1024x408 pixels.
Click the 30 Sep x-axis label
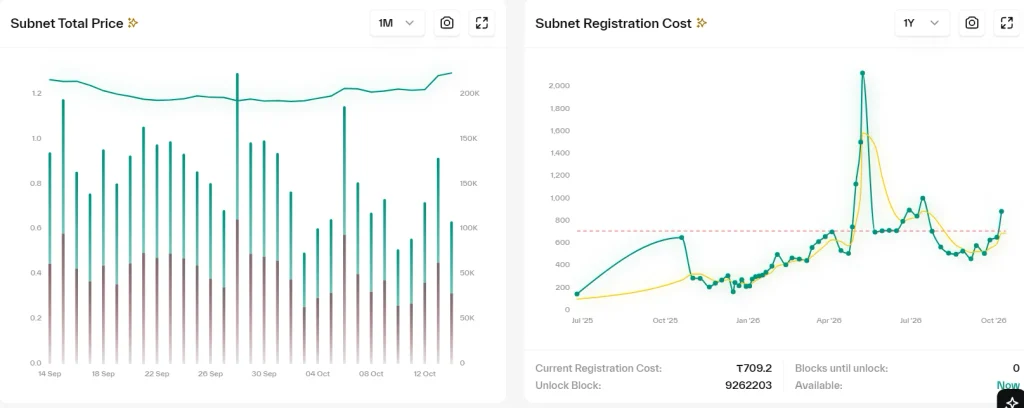264,374
